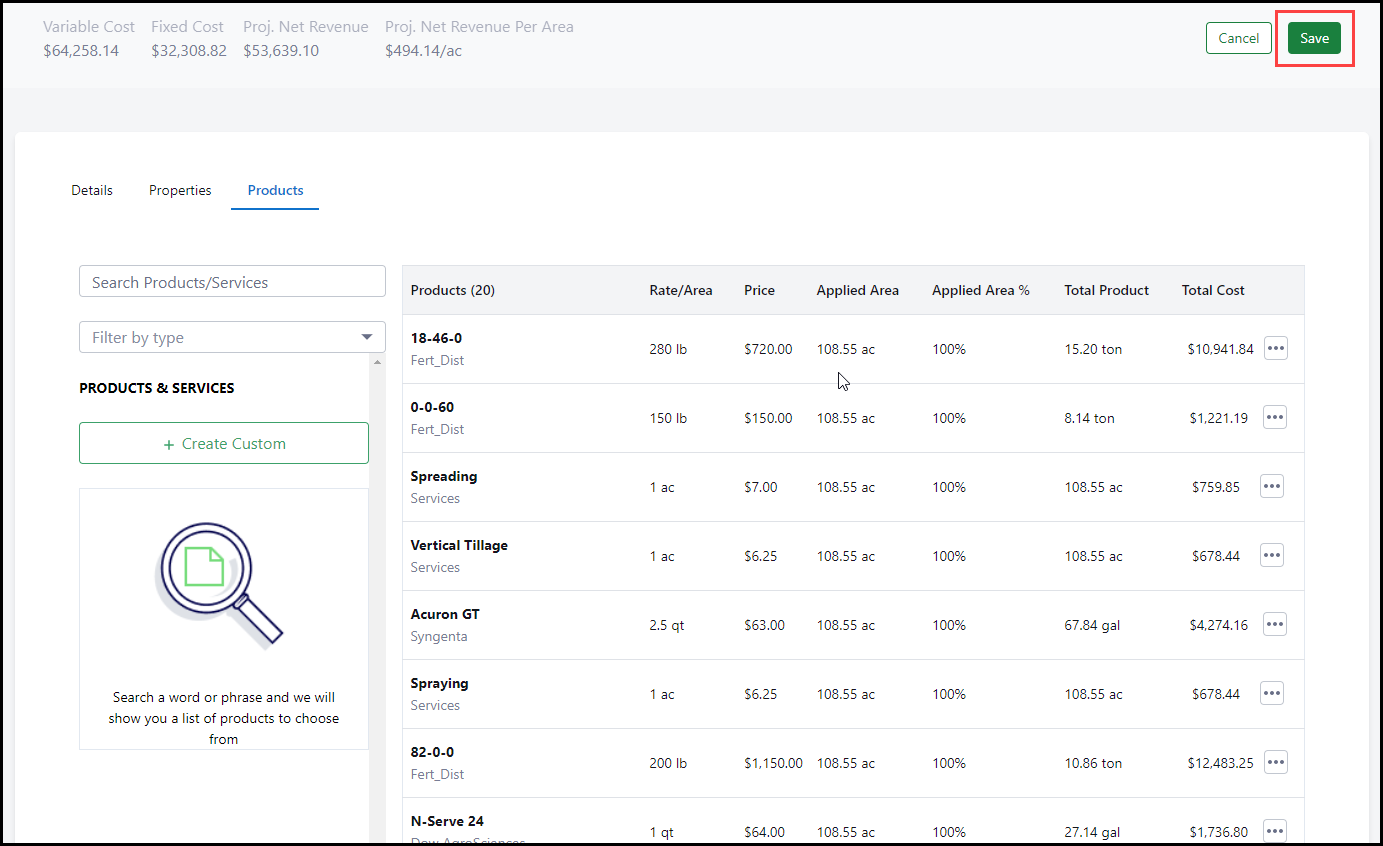Select the Products tab
Screen dimensions: 1383x846
click(275, 190)
